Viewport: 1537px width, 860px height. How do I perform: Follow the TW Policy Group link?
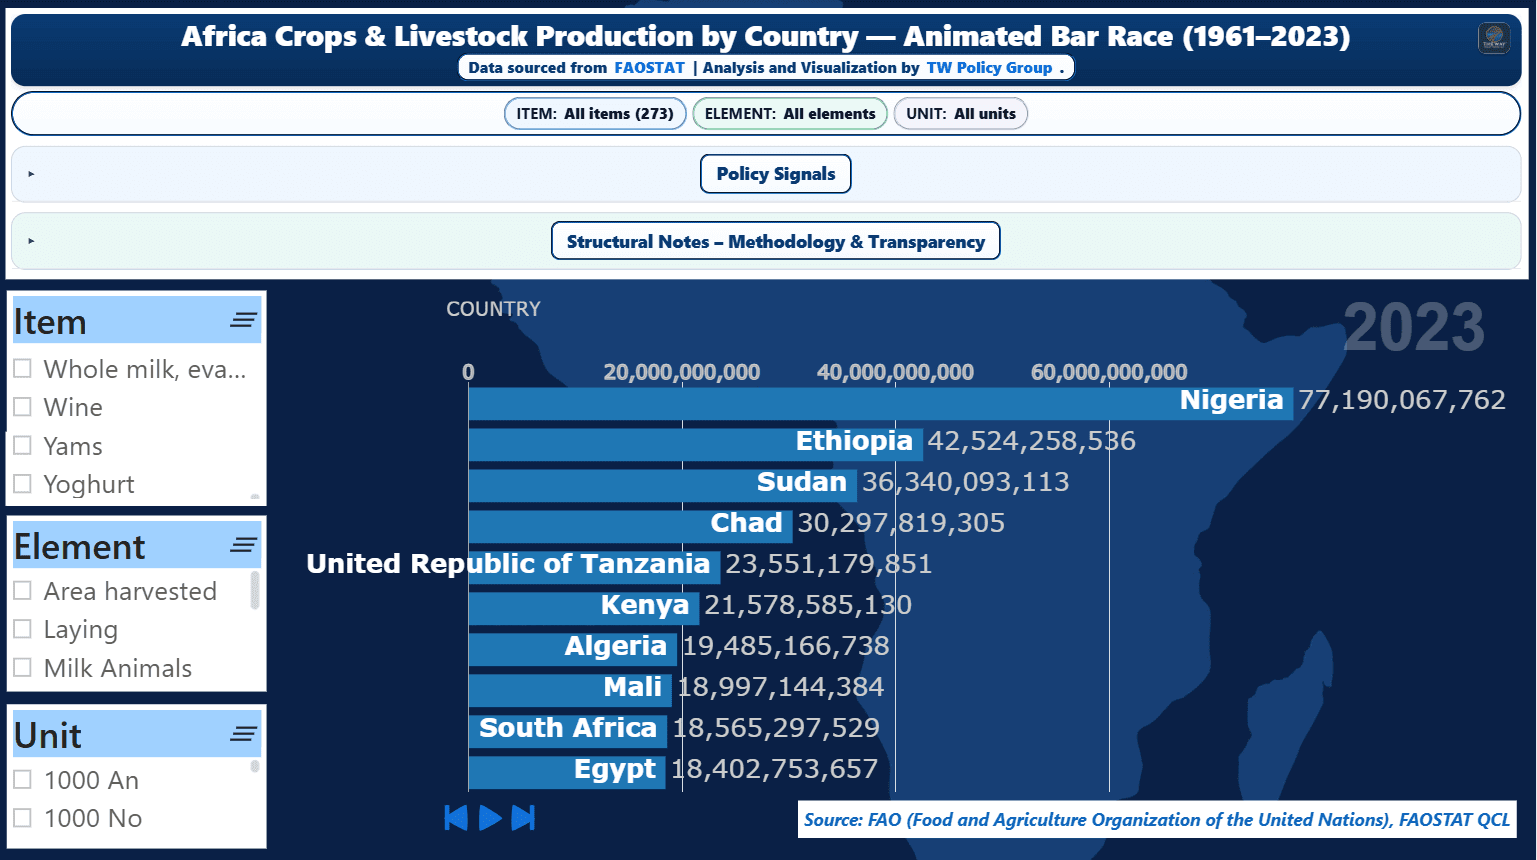(989, 68)
